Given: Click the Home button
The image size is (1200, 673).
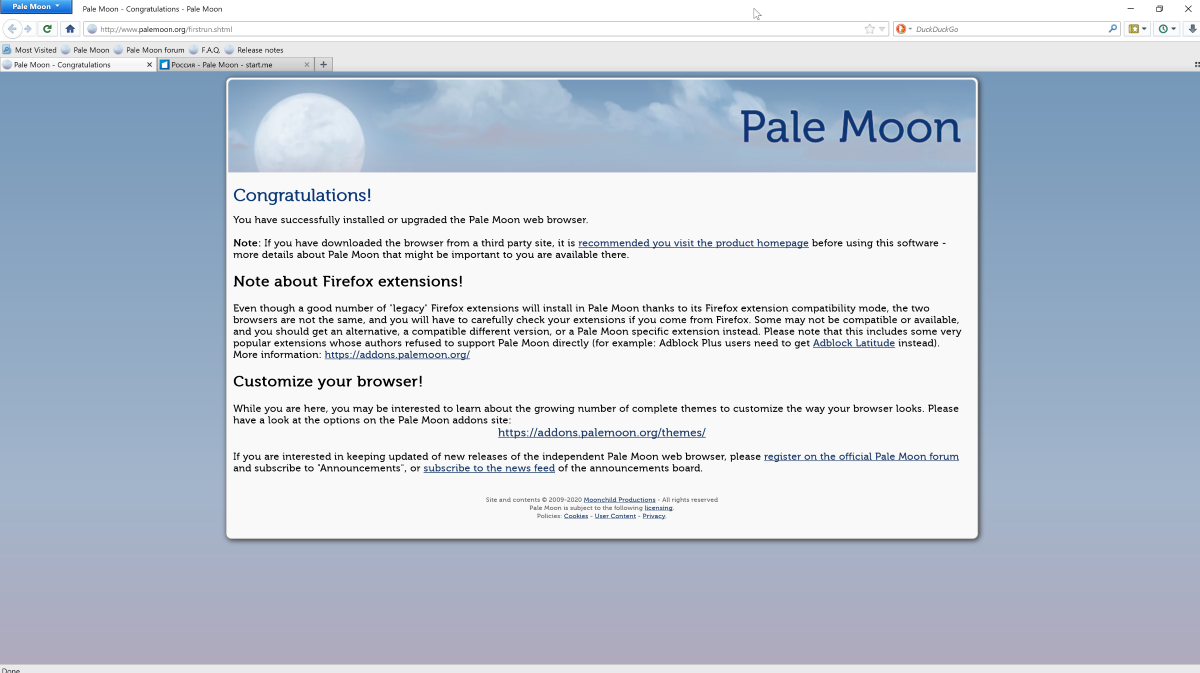Looking at the screenshot, I should coord(69,28).
